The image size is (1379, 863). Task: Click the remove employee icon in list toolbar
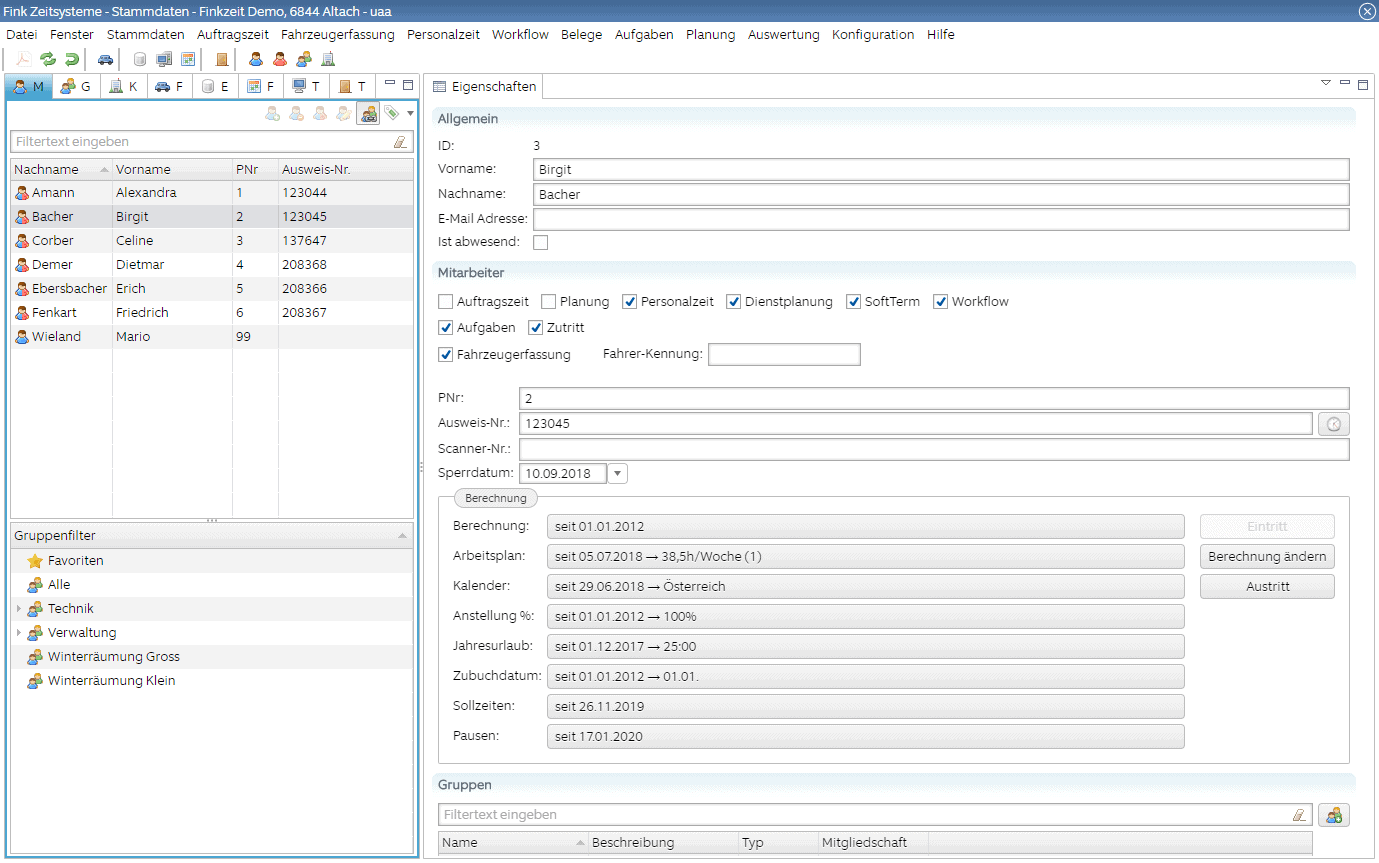[x=296, y=114]
